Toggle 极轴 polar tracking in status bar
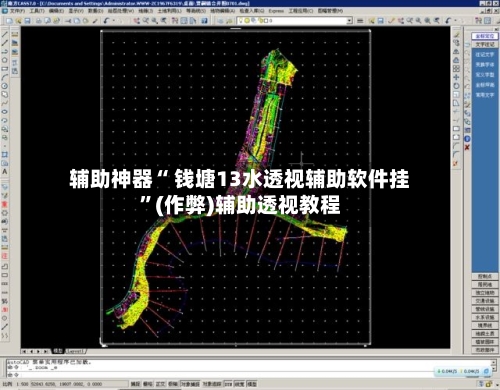Screen dimensions: 500x390 point(173,384)
